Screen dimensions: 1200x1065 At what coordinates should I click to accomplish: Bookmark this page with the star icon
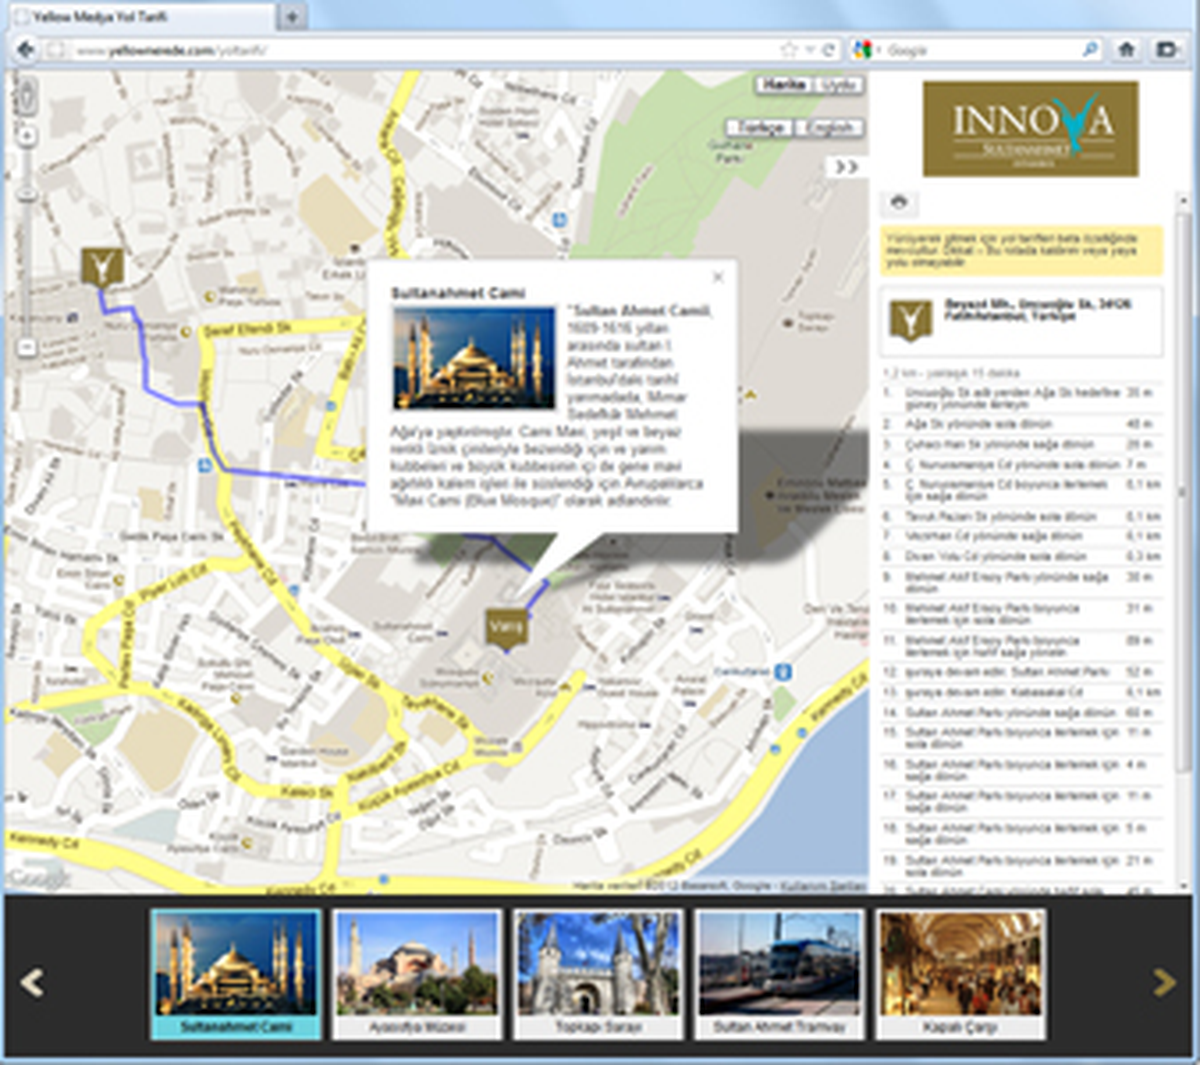(x=789, y=49)
